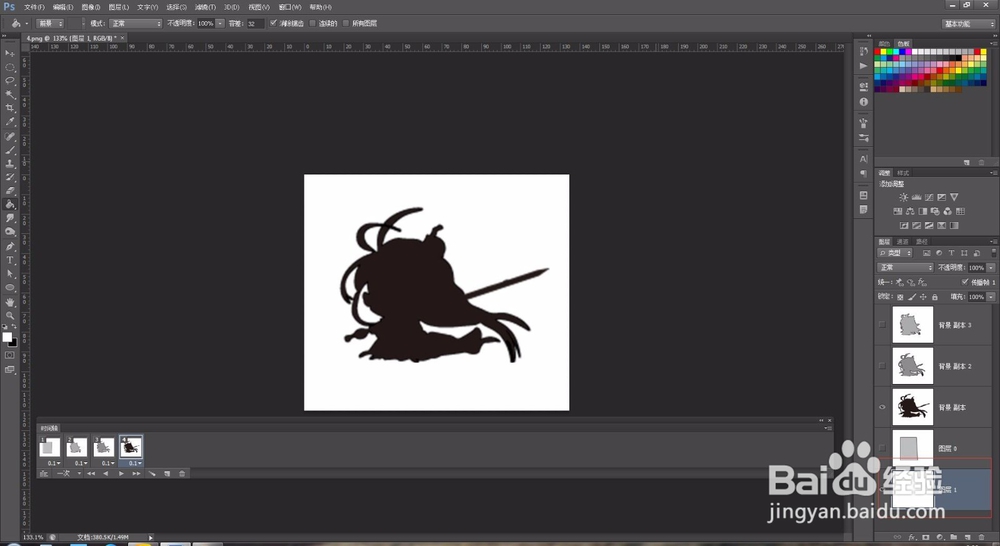Open the layer fill dropdown arrow

[x=991, y=297]
